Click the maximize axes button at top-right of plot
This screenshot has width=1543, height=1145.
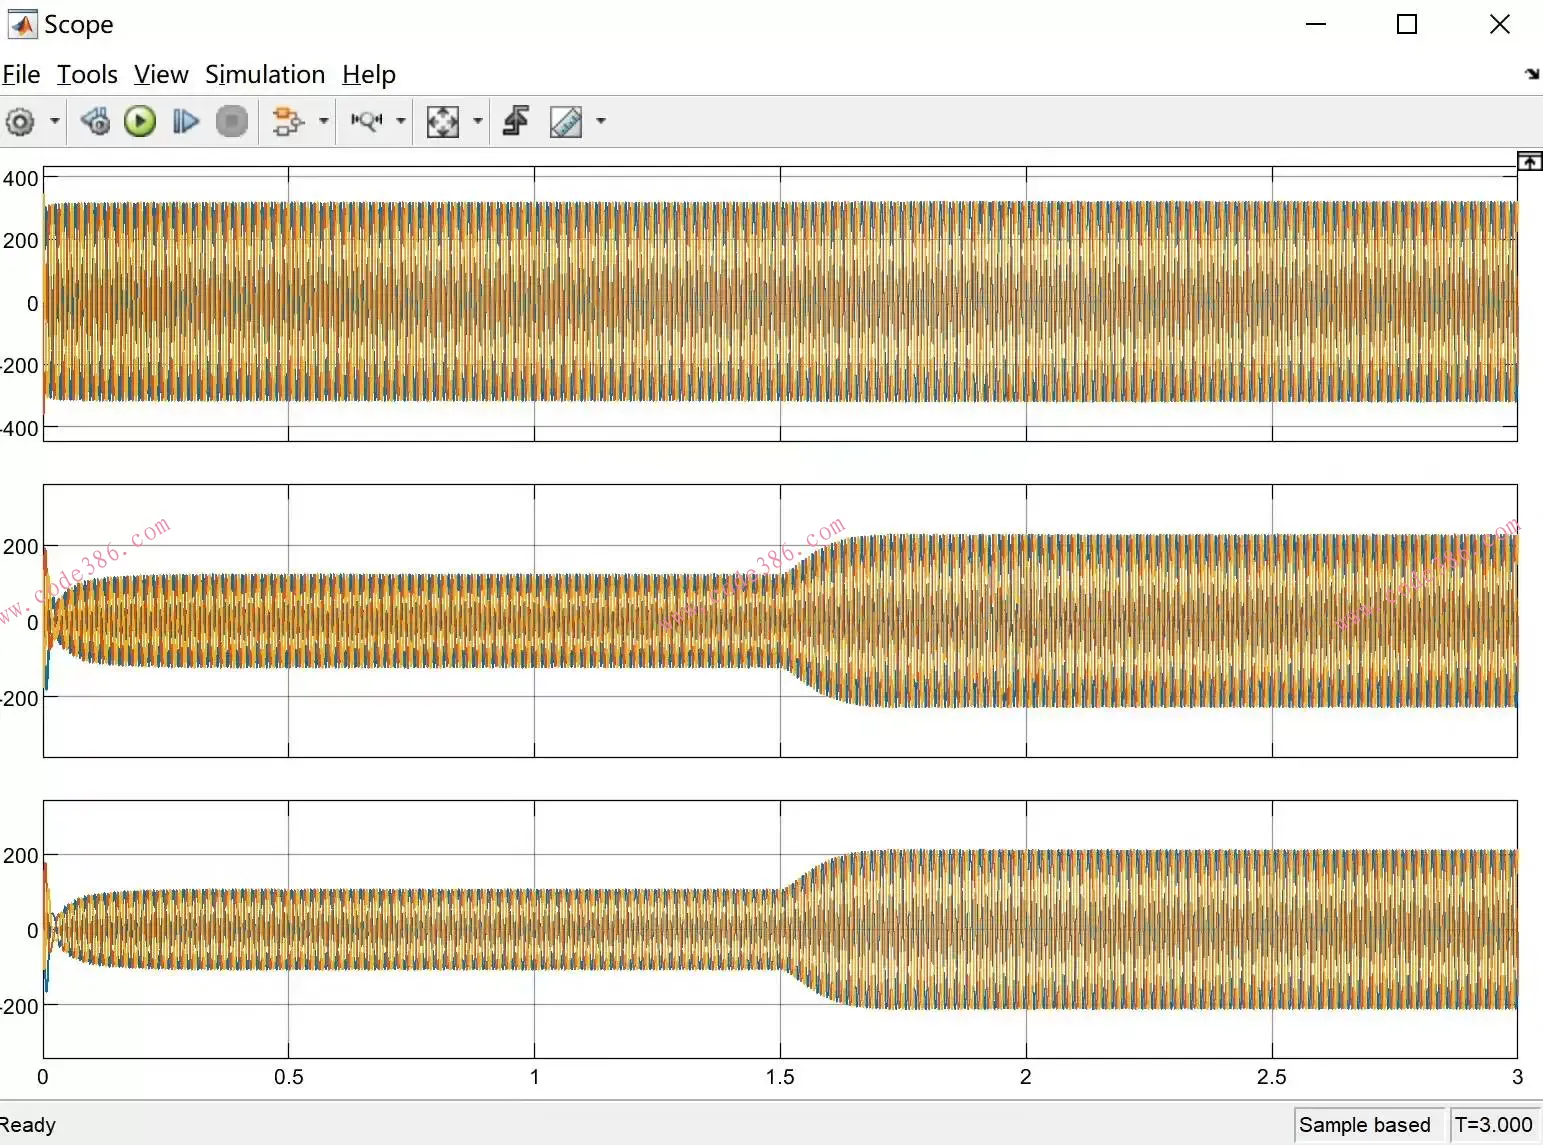coord(1529,162)
